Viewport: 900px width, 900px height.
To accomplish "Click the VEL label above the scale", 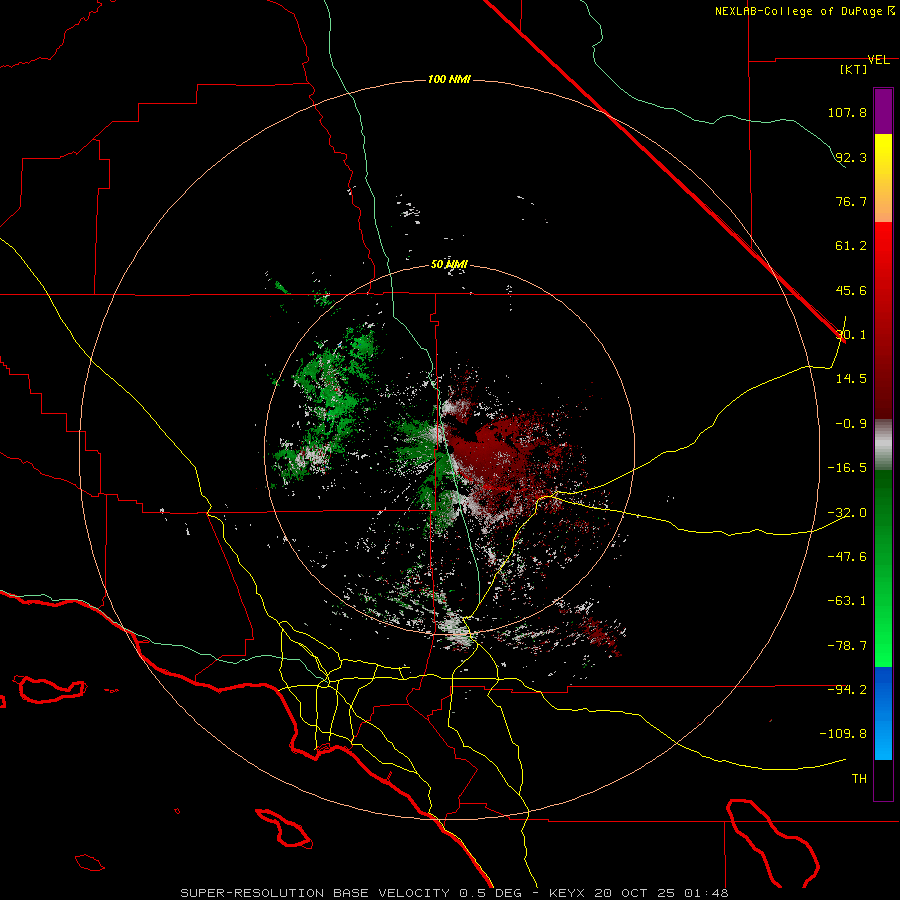I will pos(879,60).
